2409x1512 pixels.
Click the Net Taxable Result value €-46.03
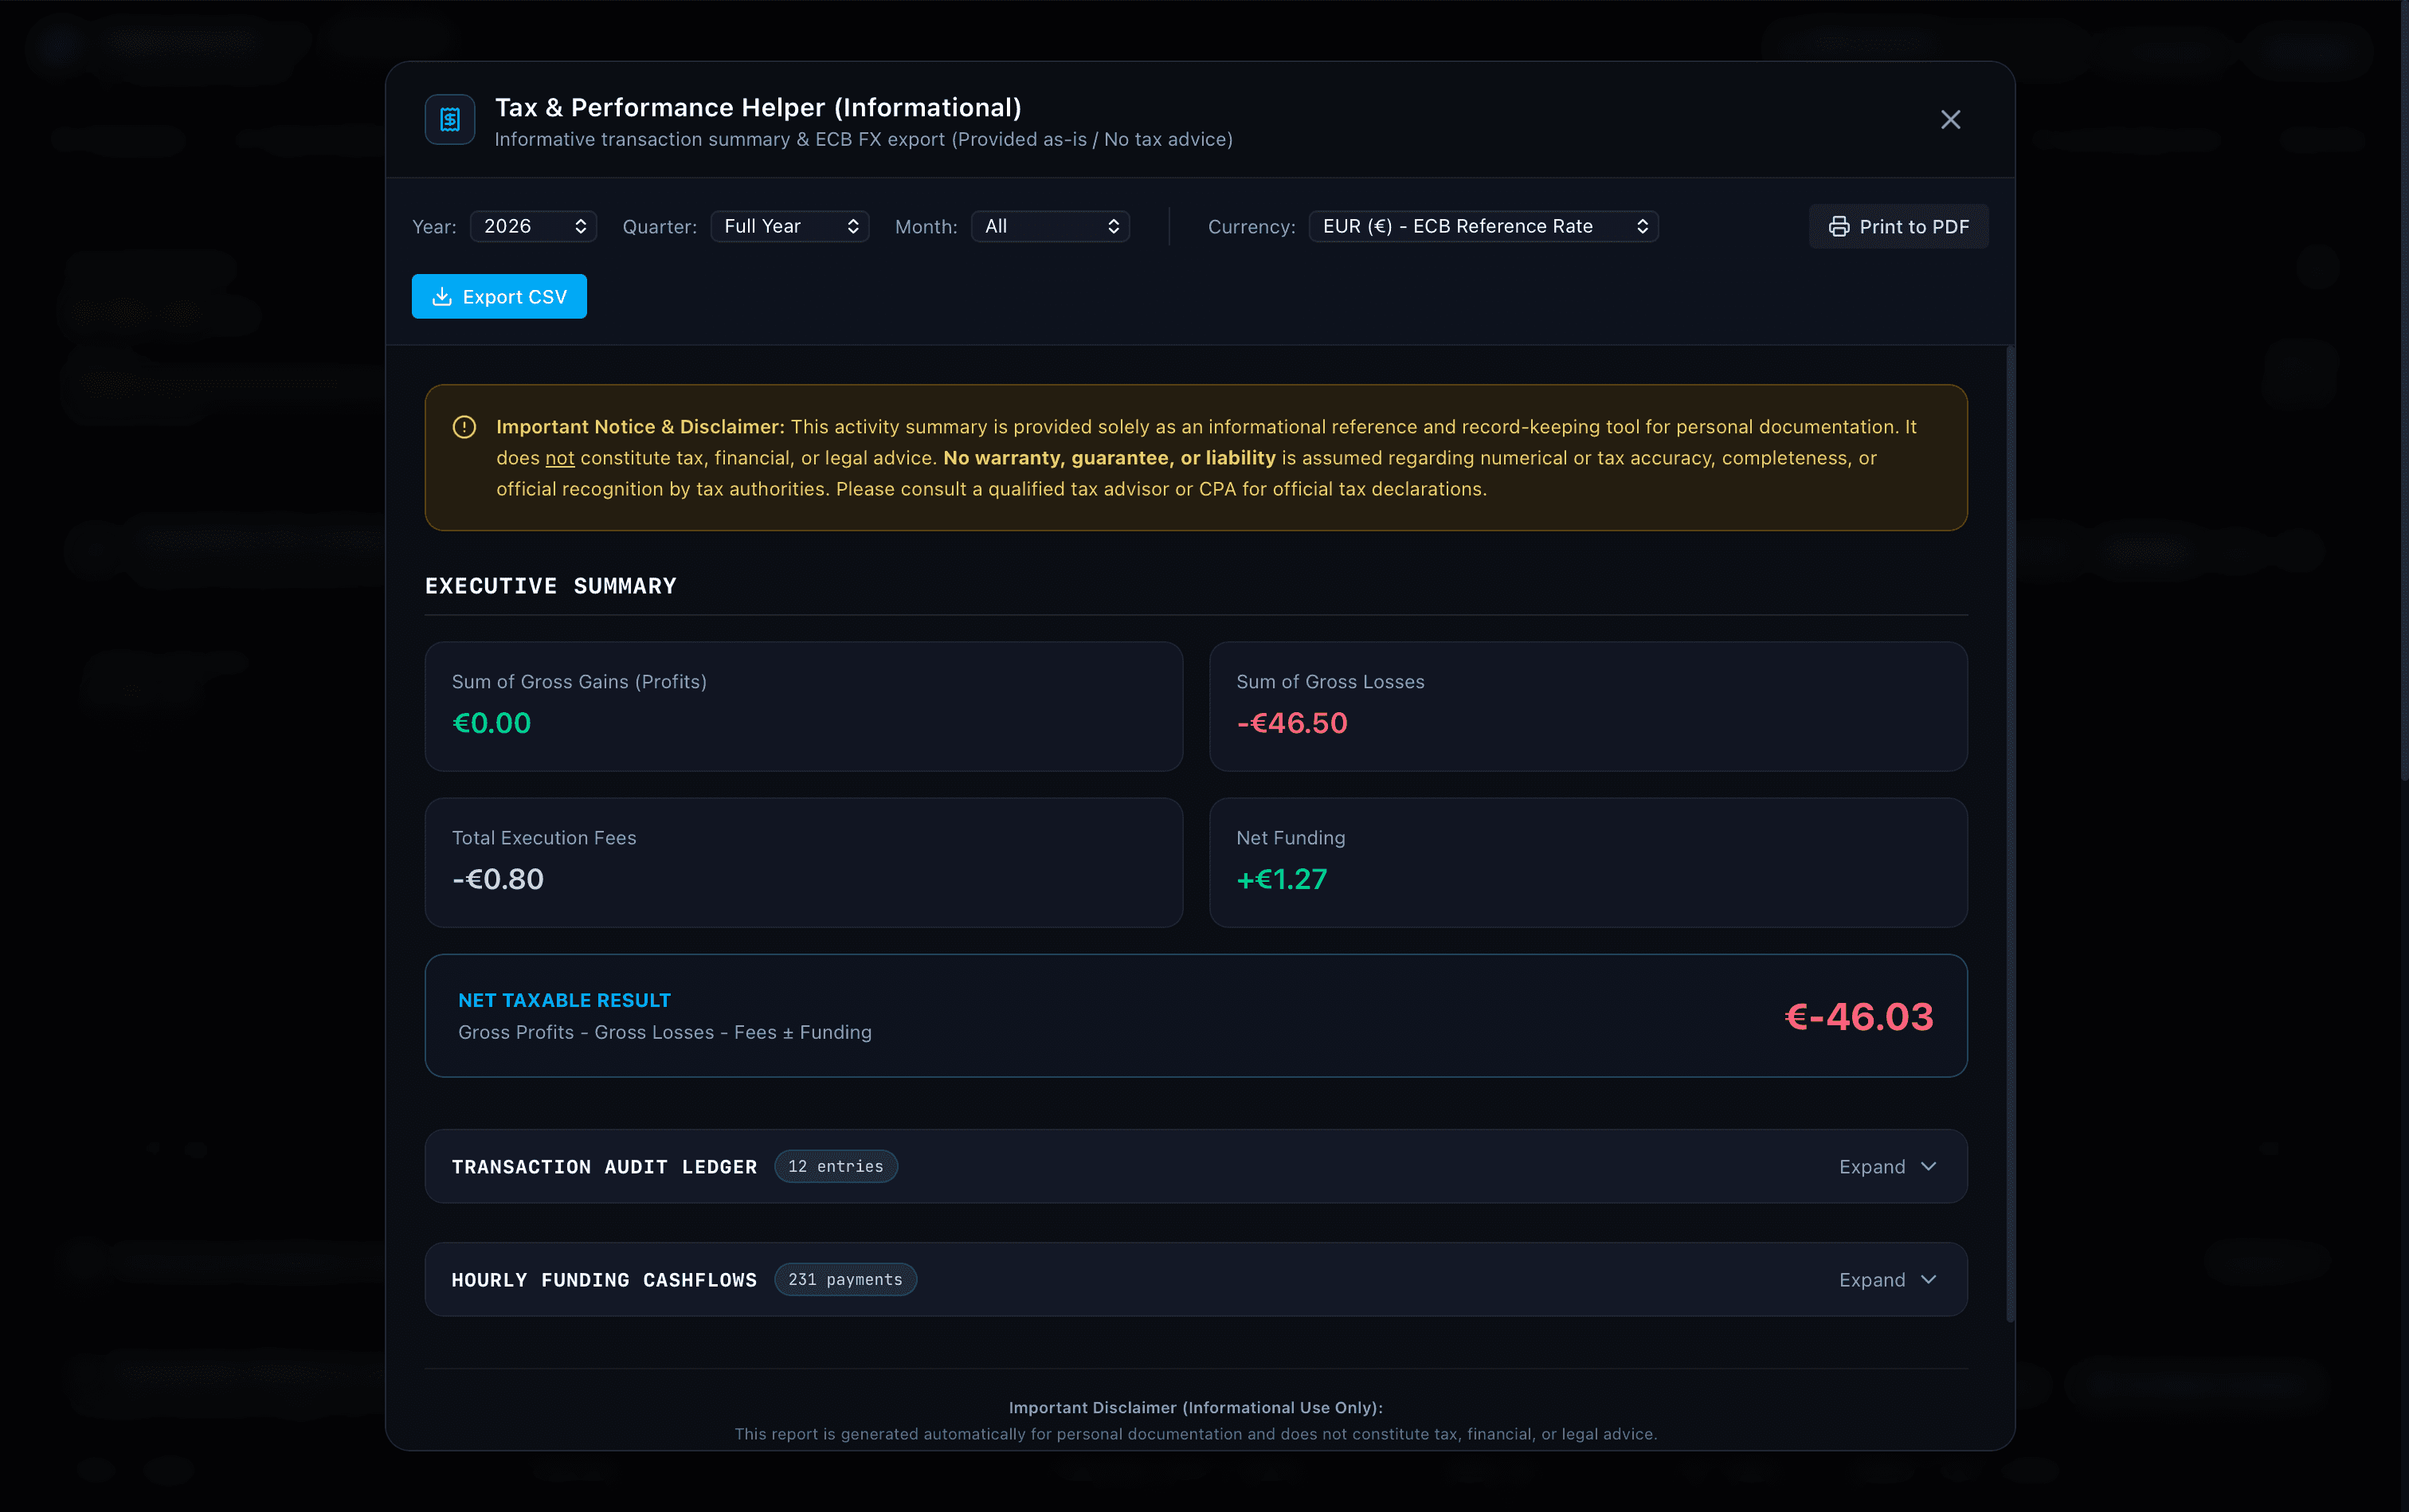tap(1859, 1017)
